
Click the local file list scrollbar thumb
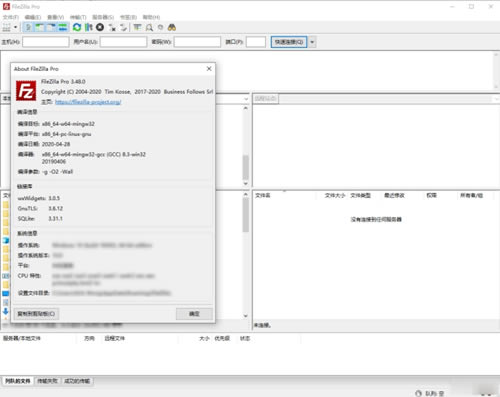click(x=246, y=215)
